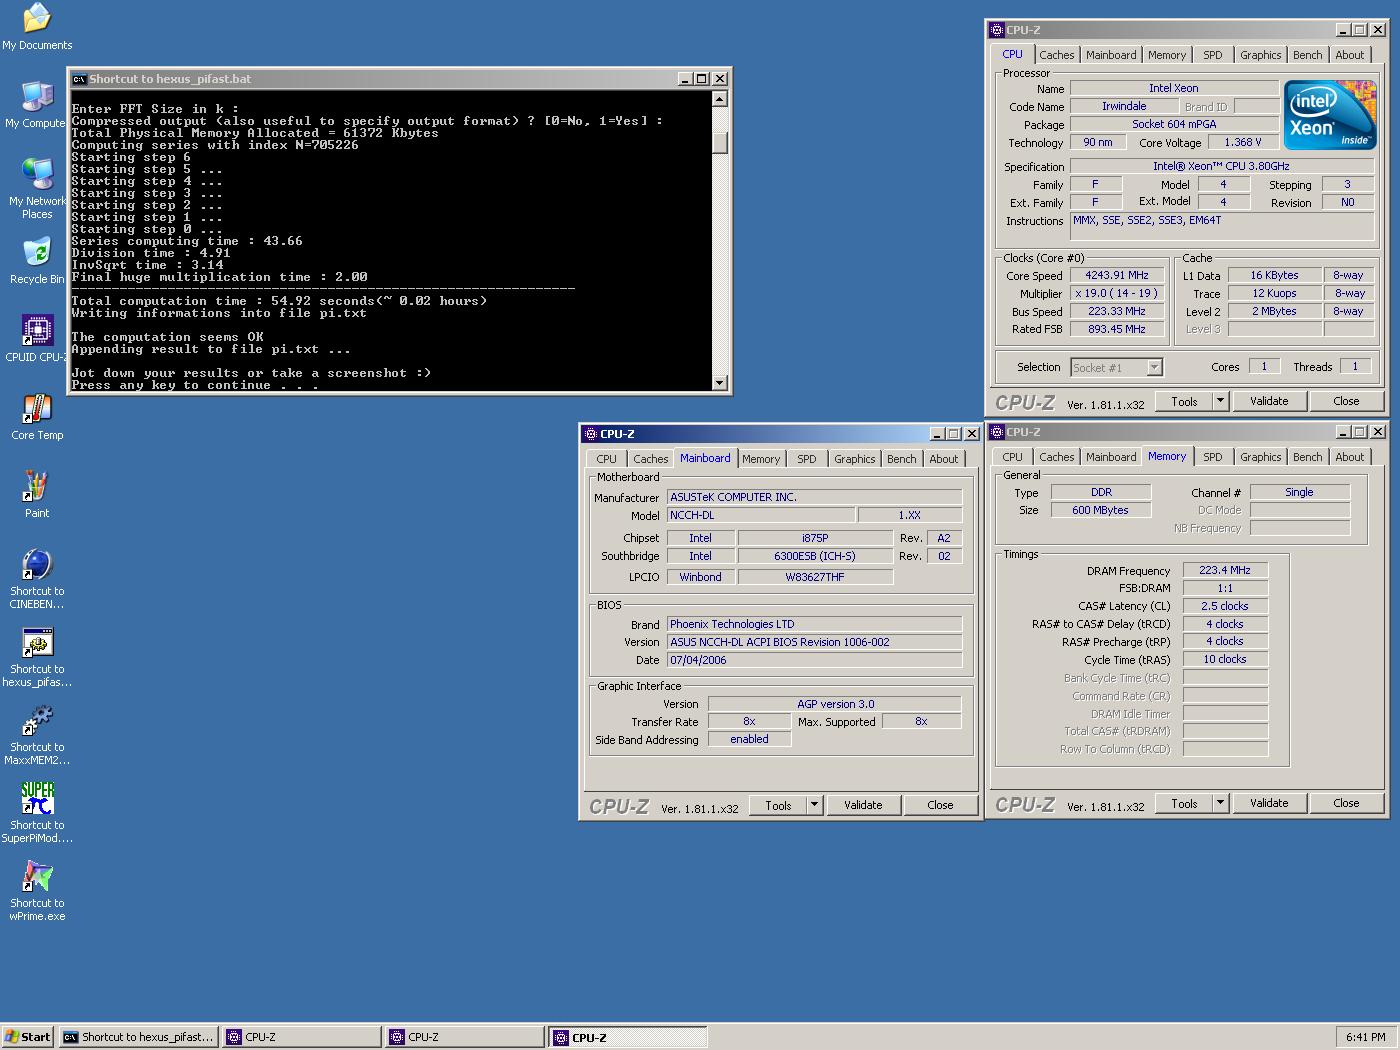Switch to Mainboard tab in CPU window
This screenshot has width=1400, height=1050.
[x=1111, y=55]
